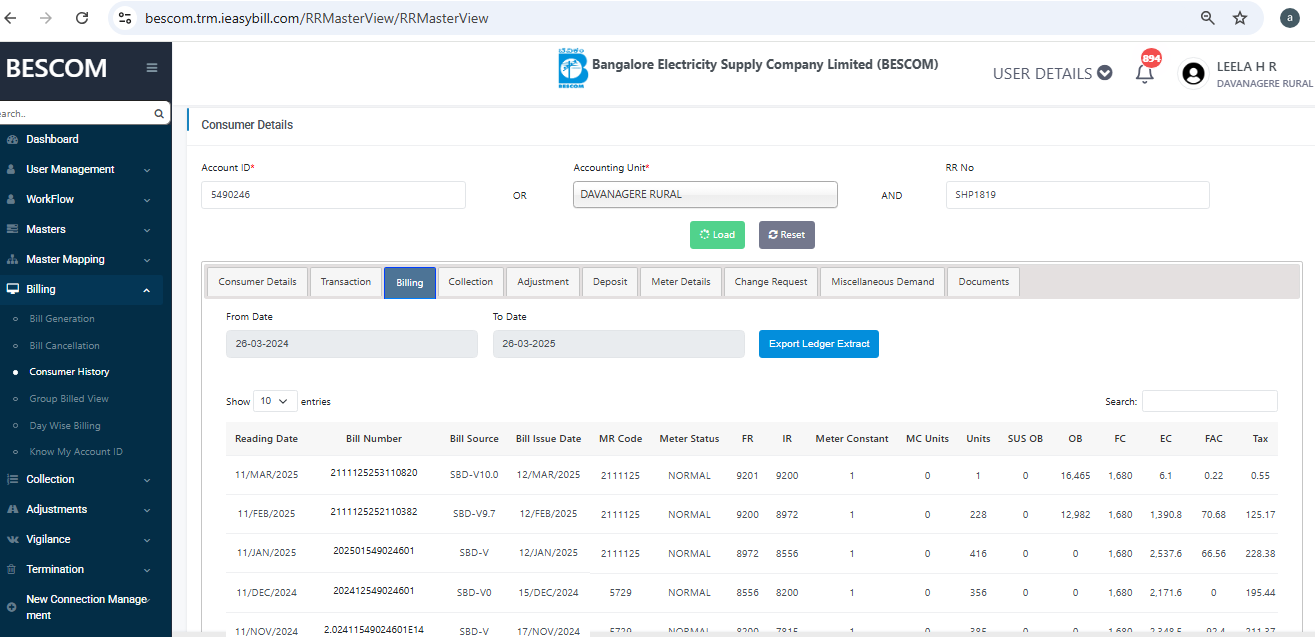Viewport: 1315px width, 637px height.
Task: Click the Dashboard gauge icon
Action: (x=12, y=139)
